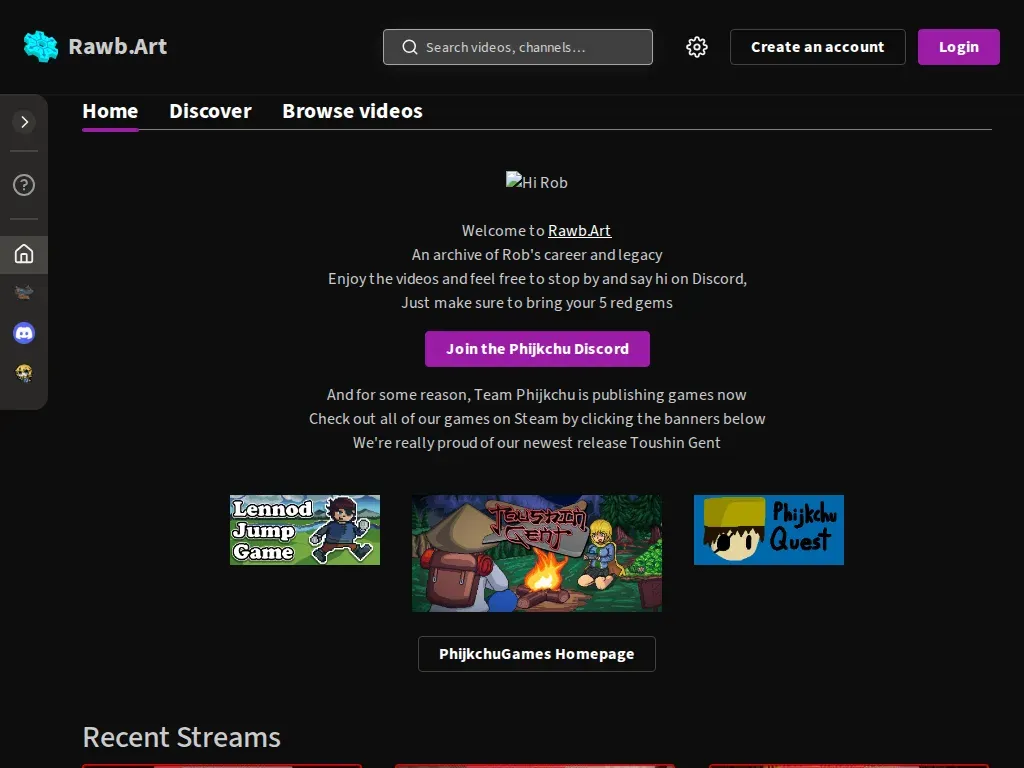The height and width of the screenshot is (768, 1024).
Task: Follow the Rawb.Art link in welcome text
Action: 579,231
